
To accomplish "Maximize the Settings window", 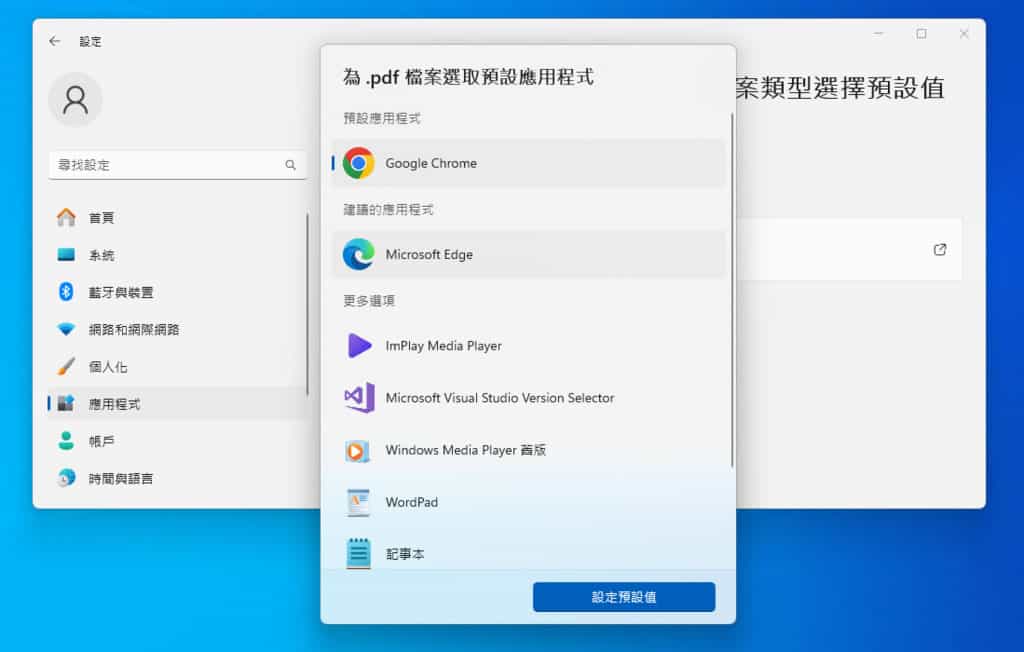I will pyautogui.click(x=921, y=33).
